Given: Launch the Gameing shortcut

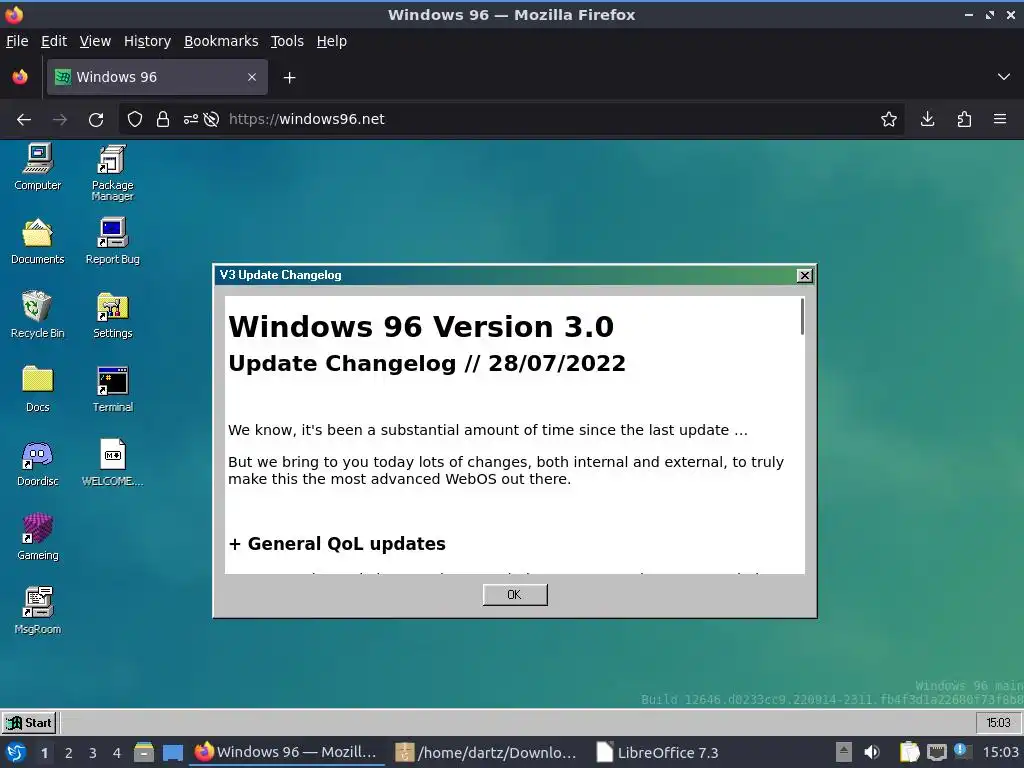Looking at the screenshot, I should (37, 536).
